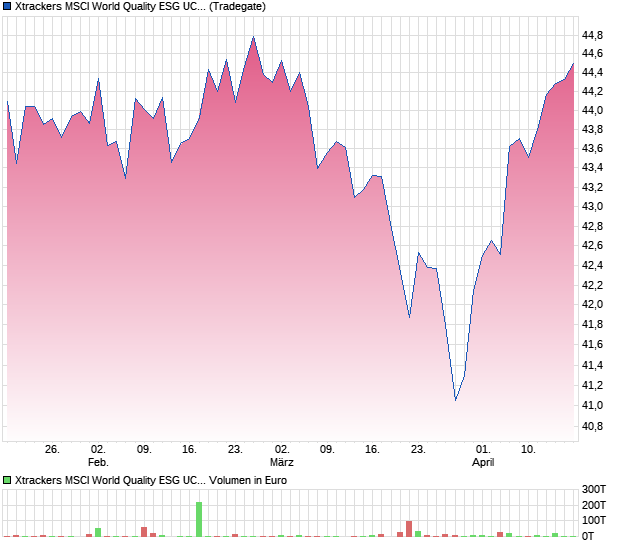Click the 44,2 price axis label
The height and width of the screenshot is (546, 620).
tap(592, 91)
